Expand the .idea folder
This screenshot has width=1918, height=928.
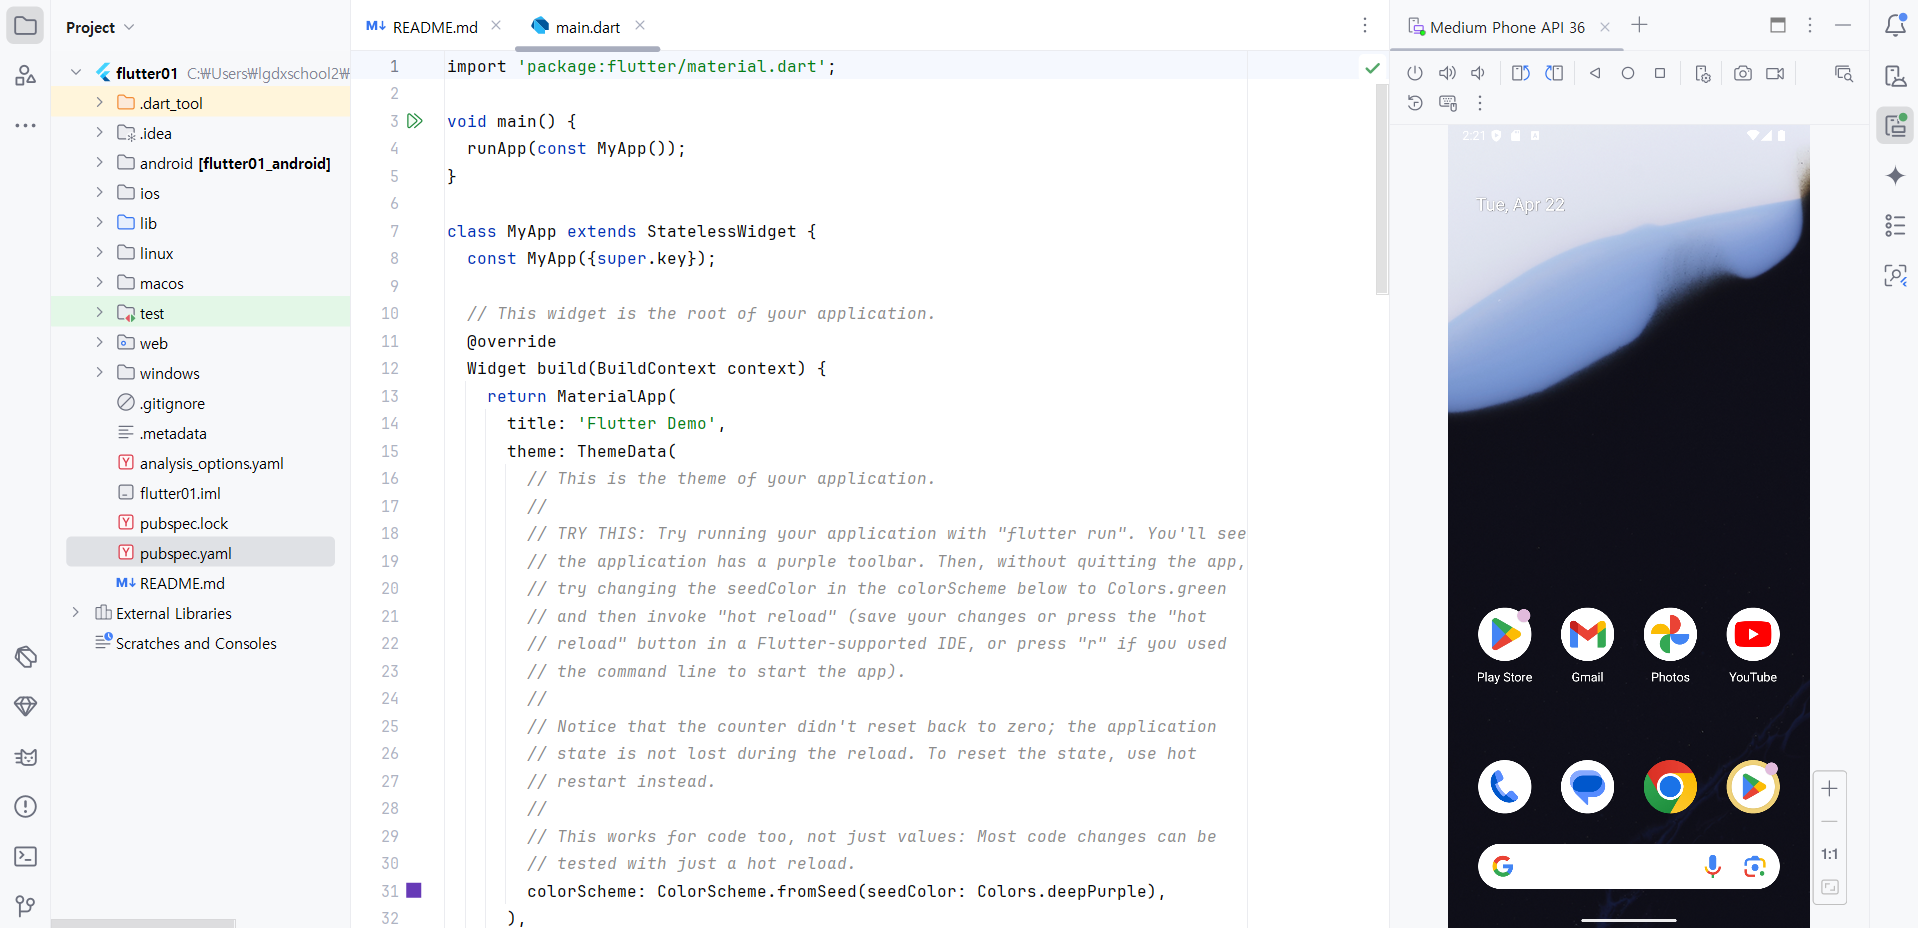99,132
